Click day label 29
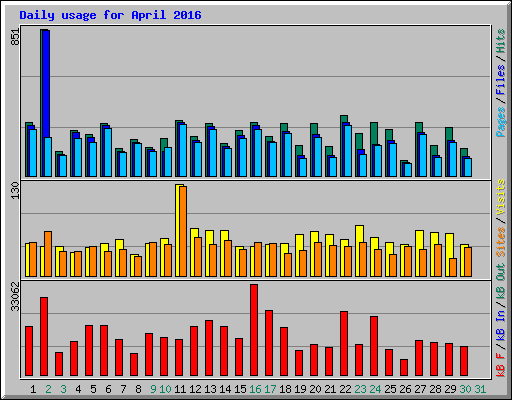The height and width of the screenshot is (400, 512). click(x=450, y=389)
